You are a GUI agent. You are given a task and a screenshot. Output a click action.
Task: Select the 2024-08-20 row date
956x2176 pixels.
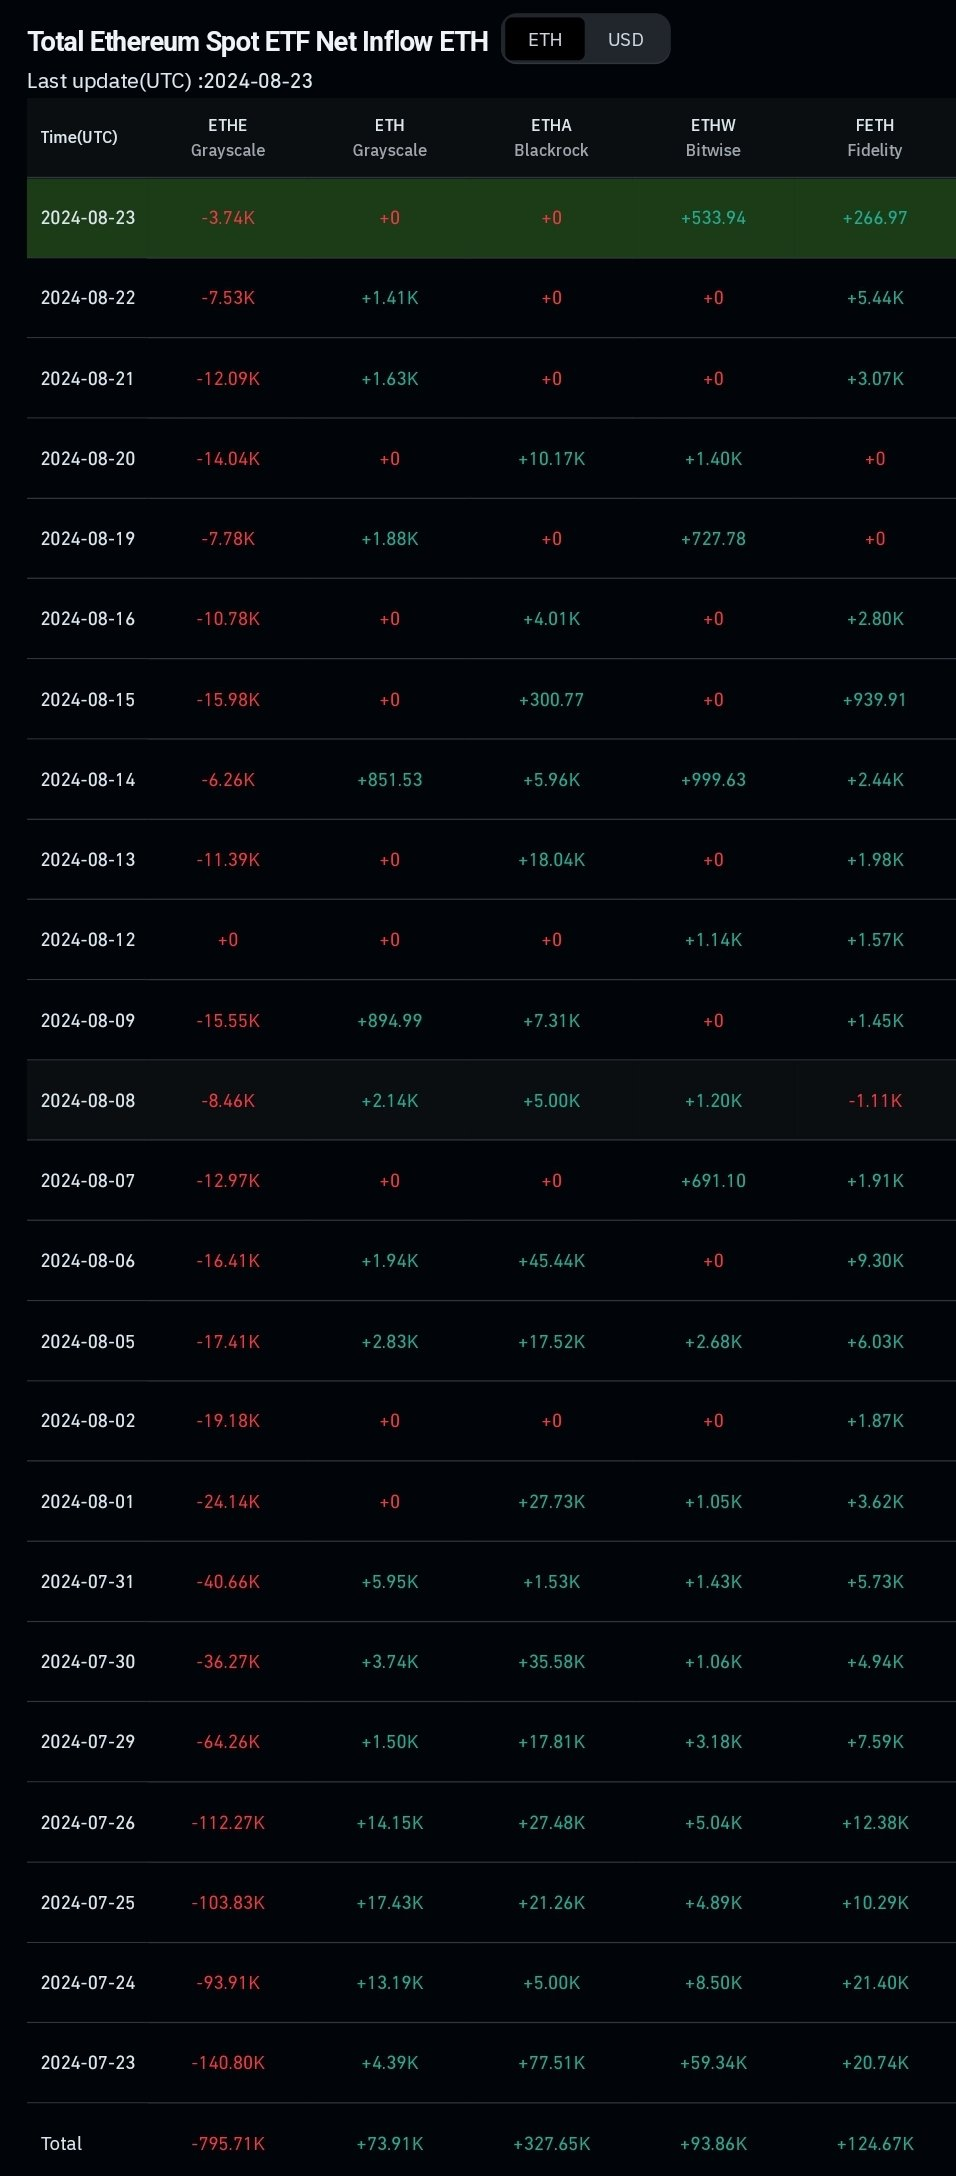point(88,459)
